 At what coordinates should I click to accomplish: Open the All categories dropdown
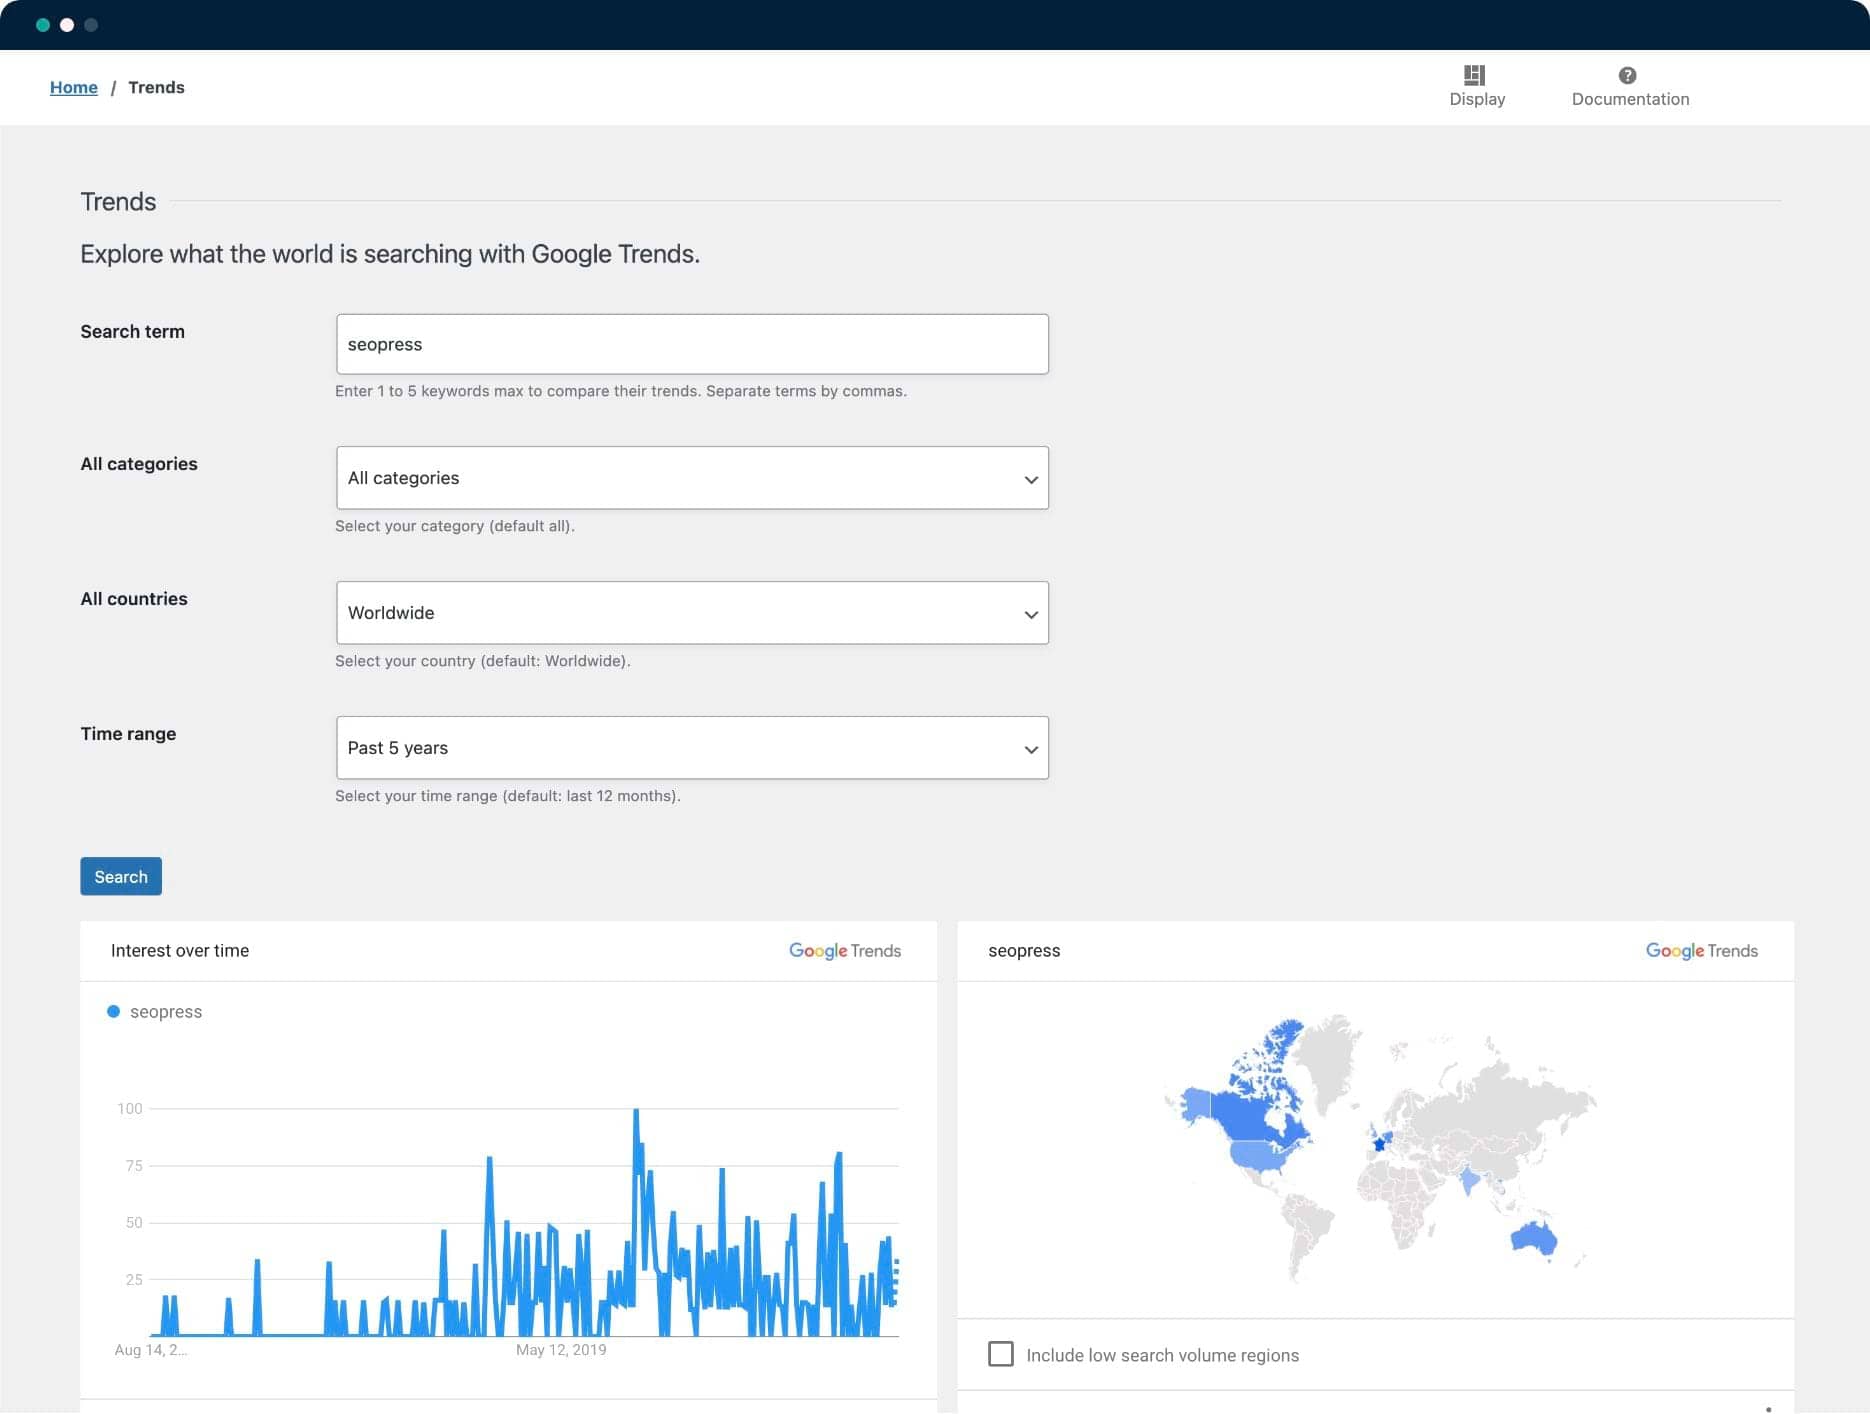click(x=692, y=478)
